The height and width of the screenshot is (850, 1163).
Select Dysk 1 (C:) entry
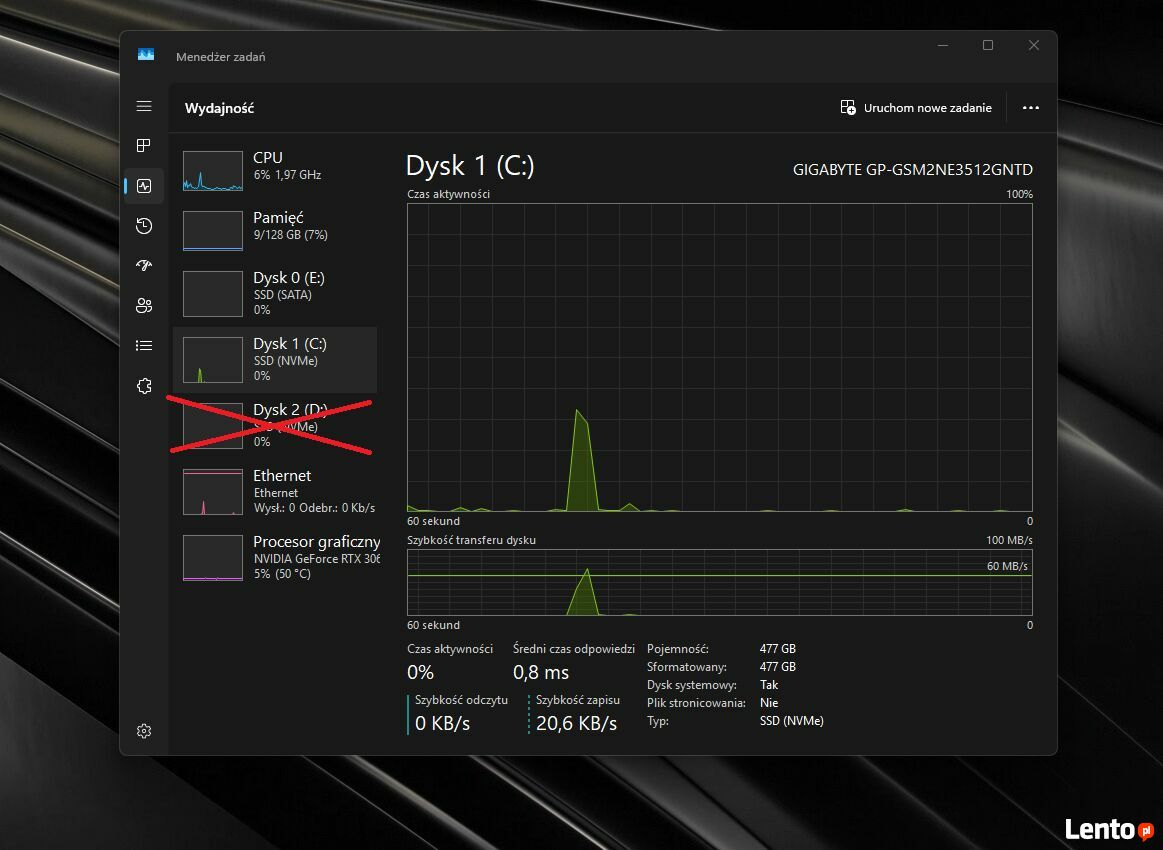275,359
